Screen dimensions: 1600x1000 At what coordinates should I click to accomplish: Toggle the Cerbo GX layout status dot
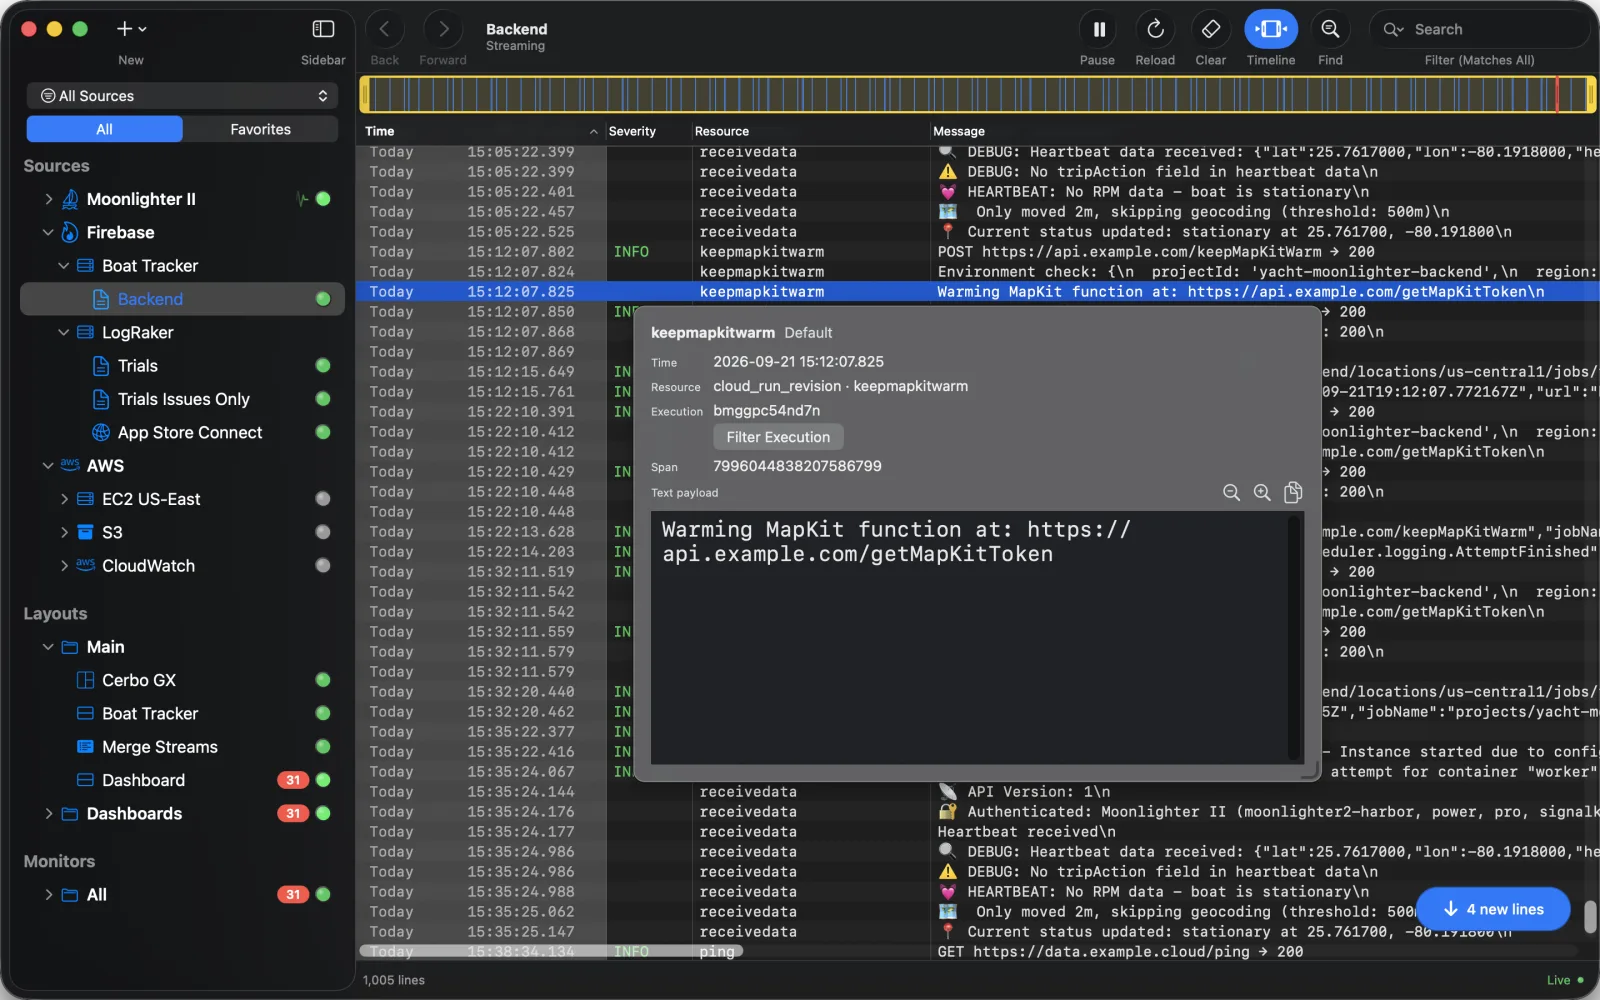(x=323, y=680)
